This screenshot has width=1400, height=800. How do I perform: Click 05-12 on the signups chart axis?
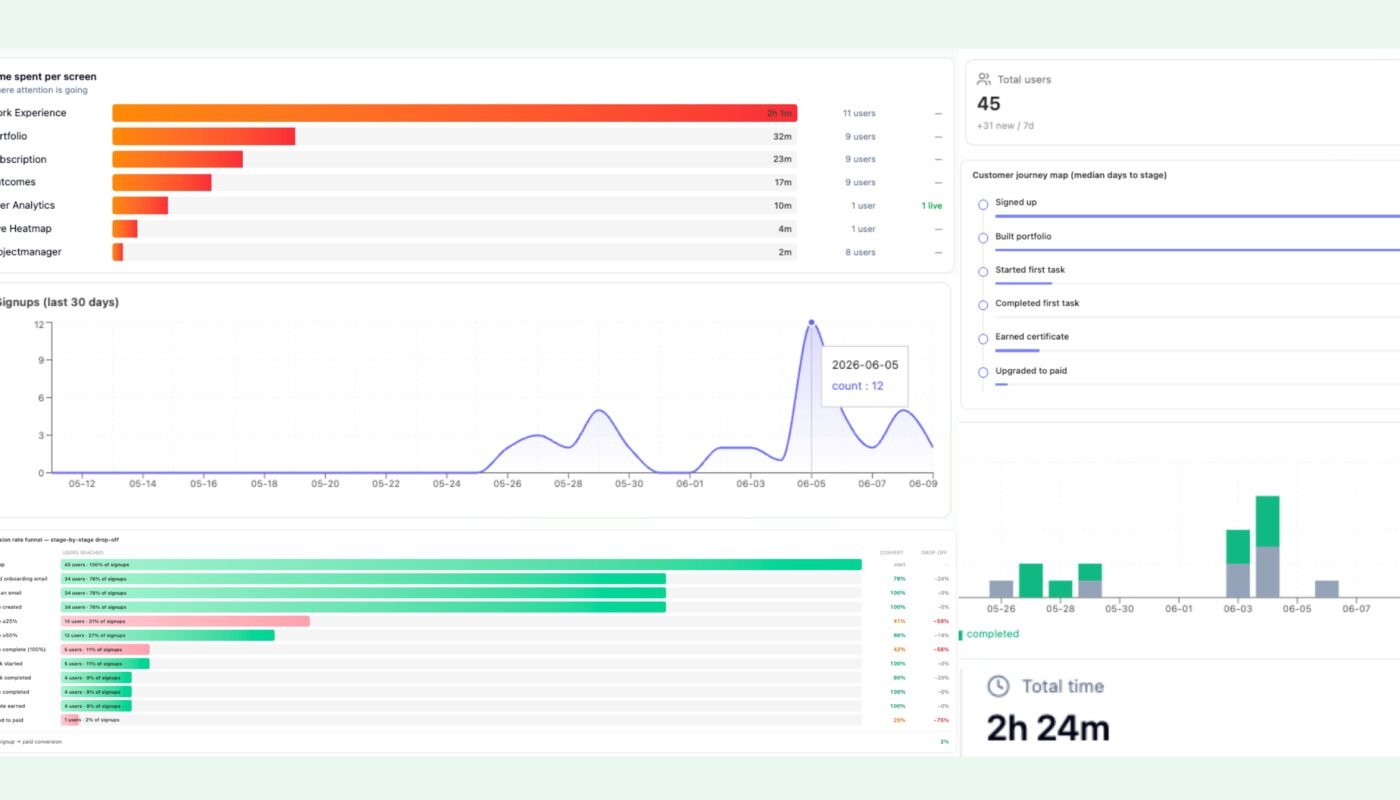82,484
